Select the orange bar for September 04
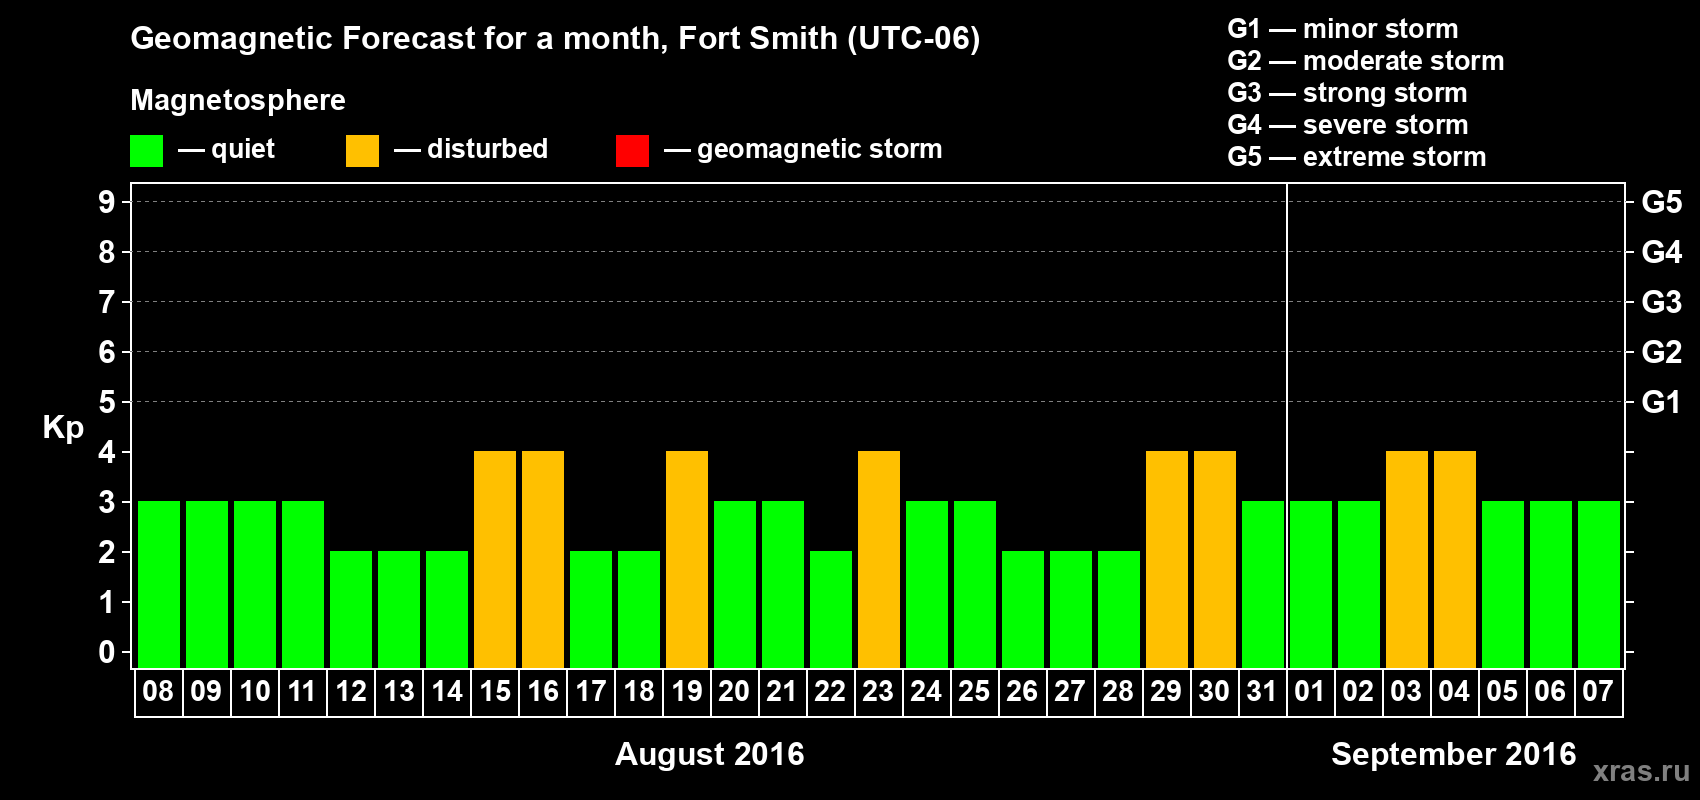The image size is (1700, 800). pyautogui.click(x=1455, y=559)
